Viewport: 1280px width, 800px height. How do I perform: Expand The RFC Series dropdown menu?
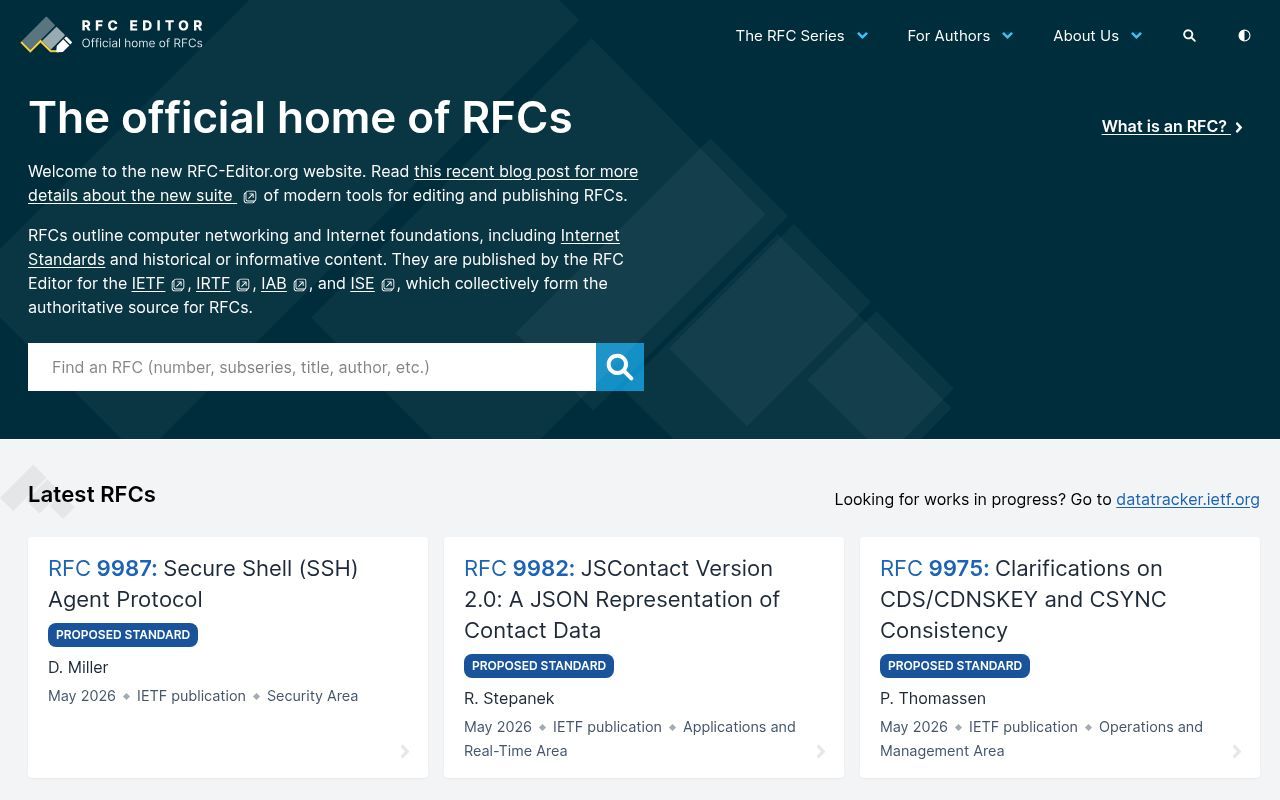tap(862, 36)
